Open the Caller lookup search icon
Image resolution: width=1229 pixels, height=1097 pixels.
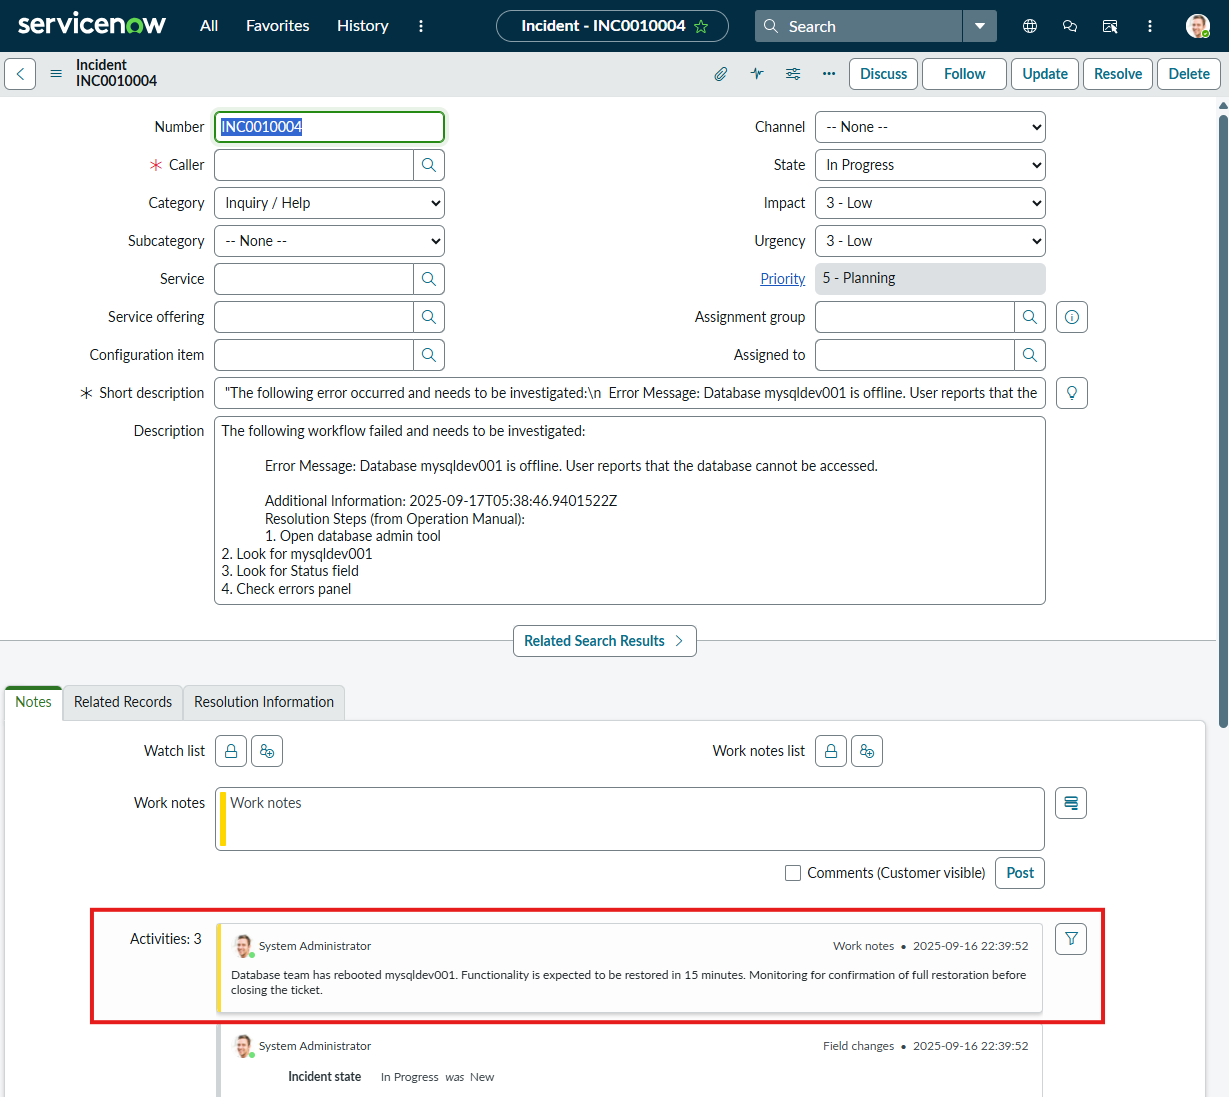[x=429, y=165]
